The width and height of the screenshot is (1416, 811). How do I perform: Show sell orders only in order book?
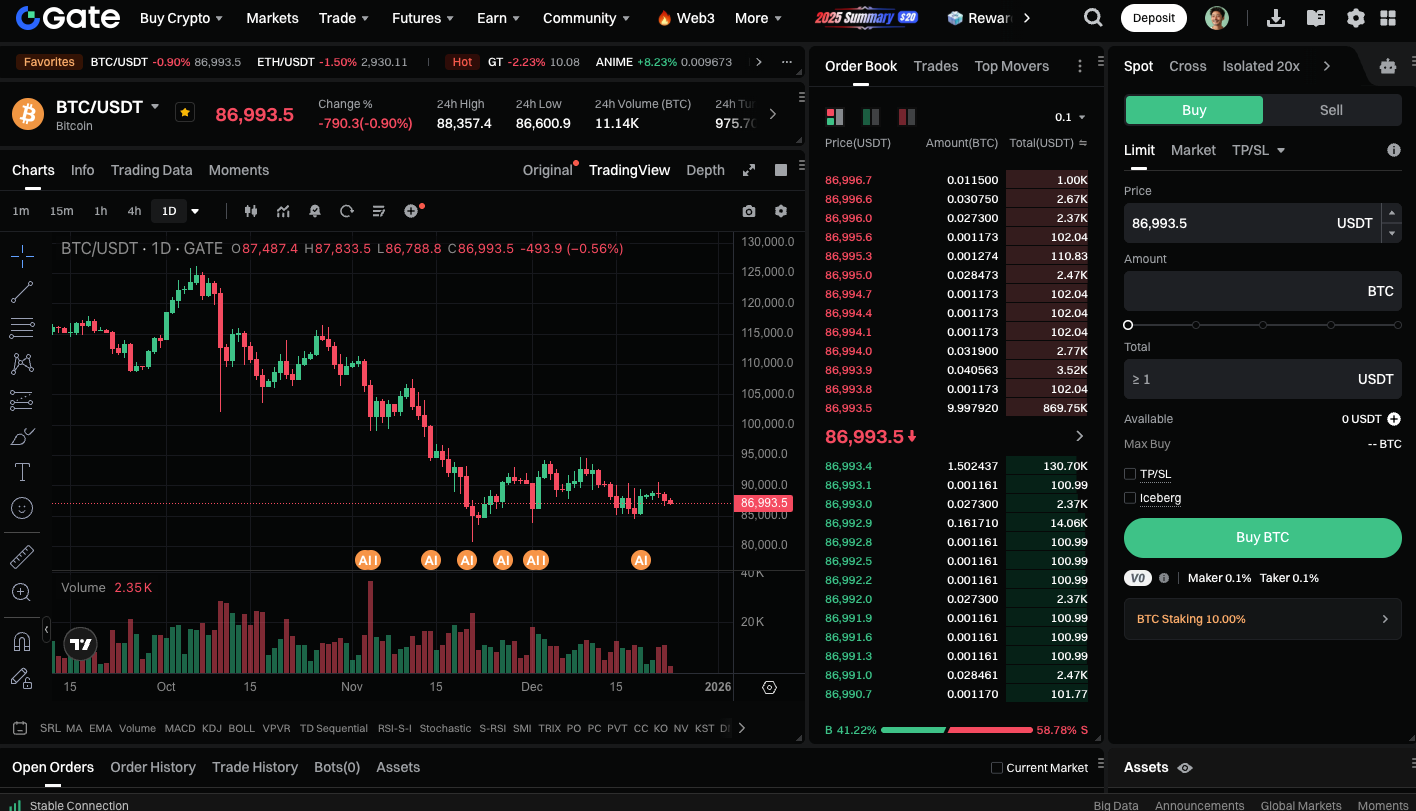tap(907, 117)
